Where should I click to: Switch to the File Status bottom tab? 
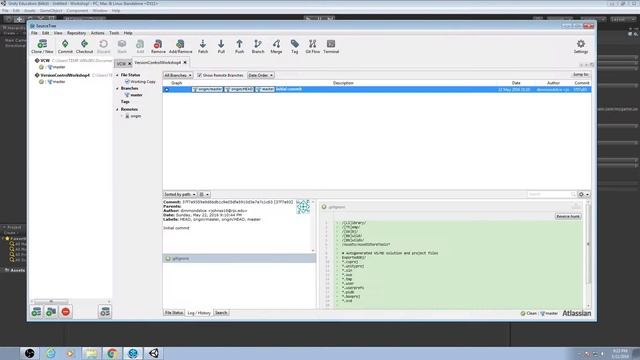[174, 313]
